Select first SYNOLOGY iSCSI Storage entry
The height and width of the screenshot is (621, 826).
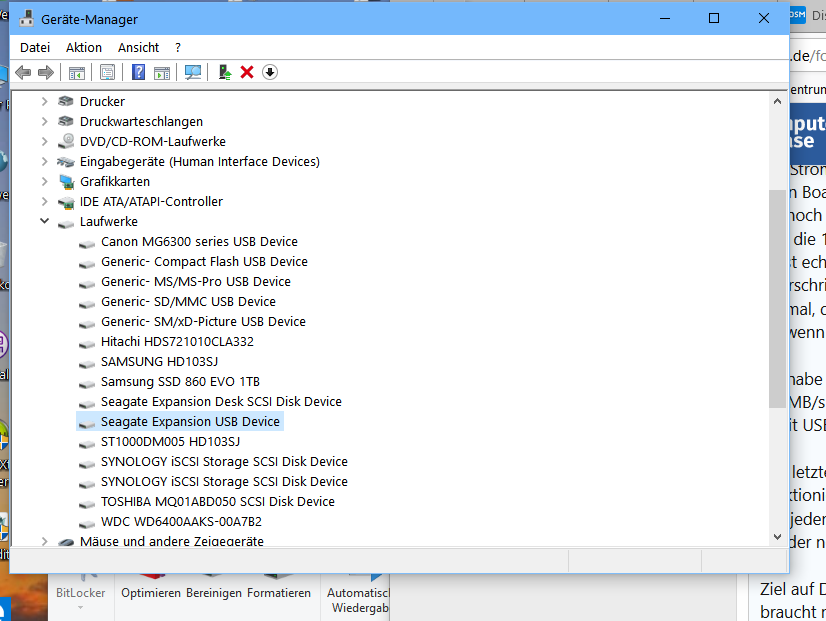[224, 461]
